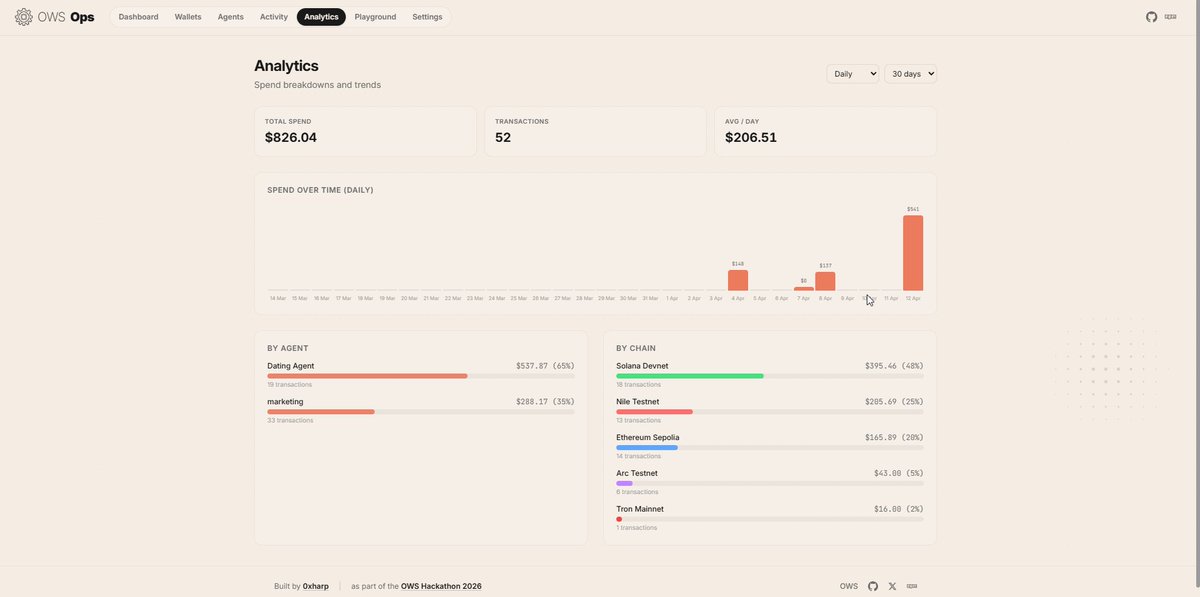The image size is (1200, 597).
Task: Click the $43.00 (5%) amount
Action: (898, 473)
